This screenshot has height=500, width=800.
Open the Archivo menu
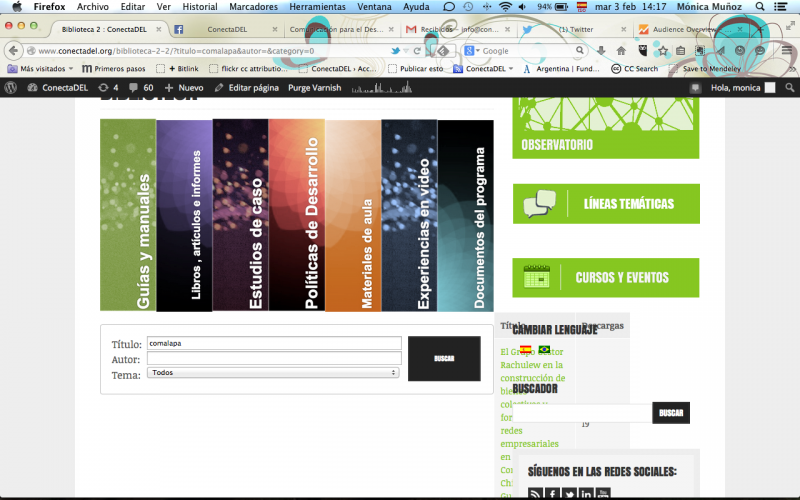tap(92, 7)
